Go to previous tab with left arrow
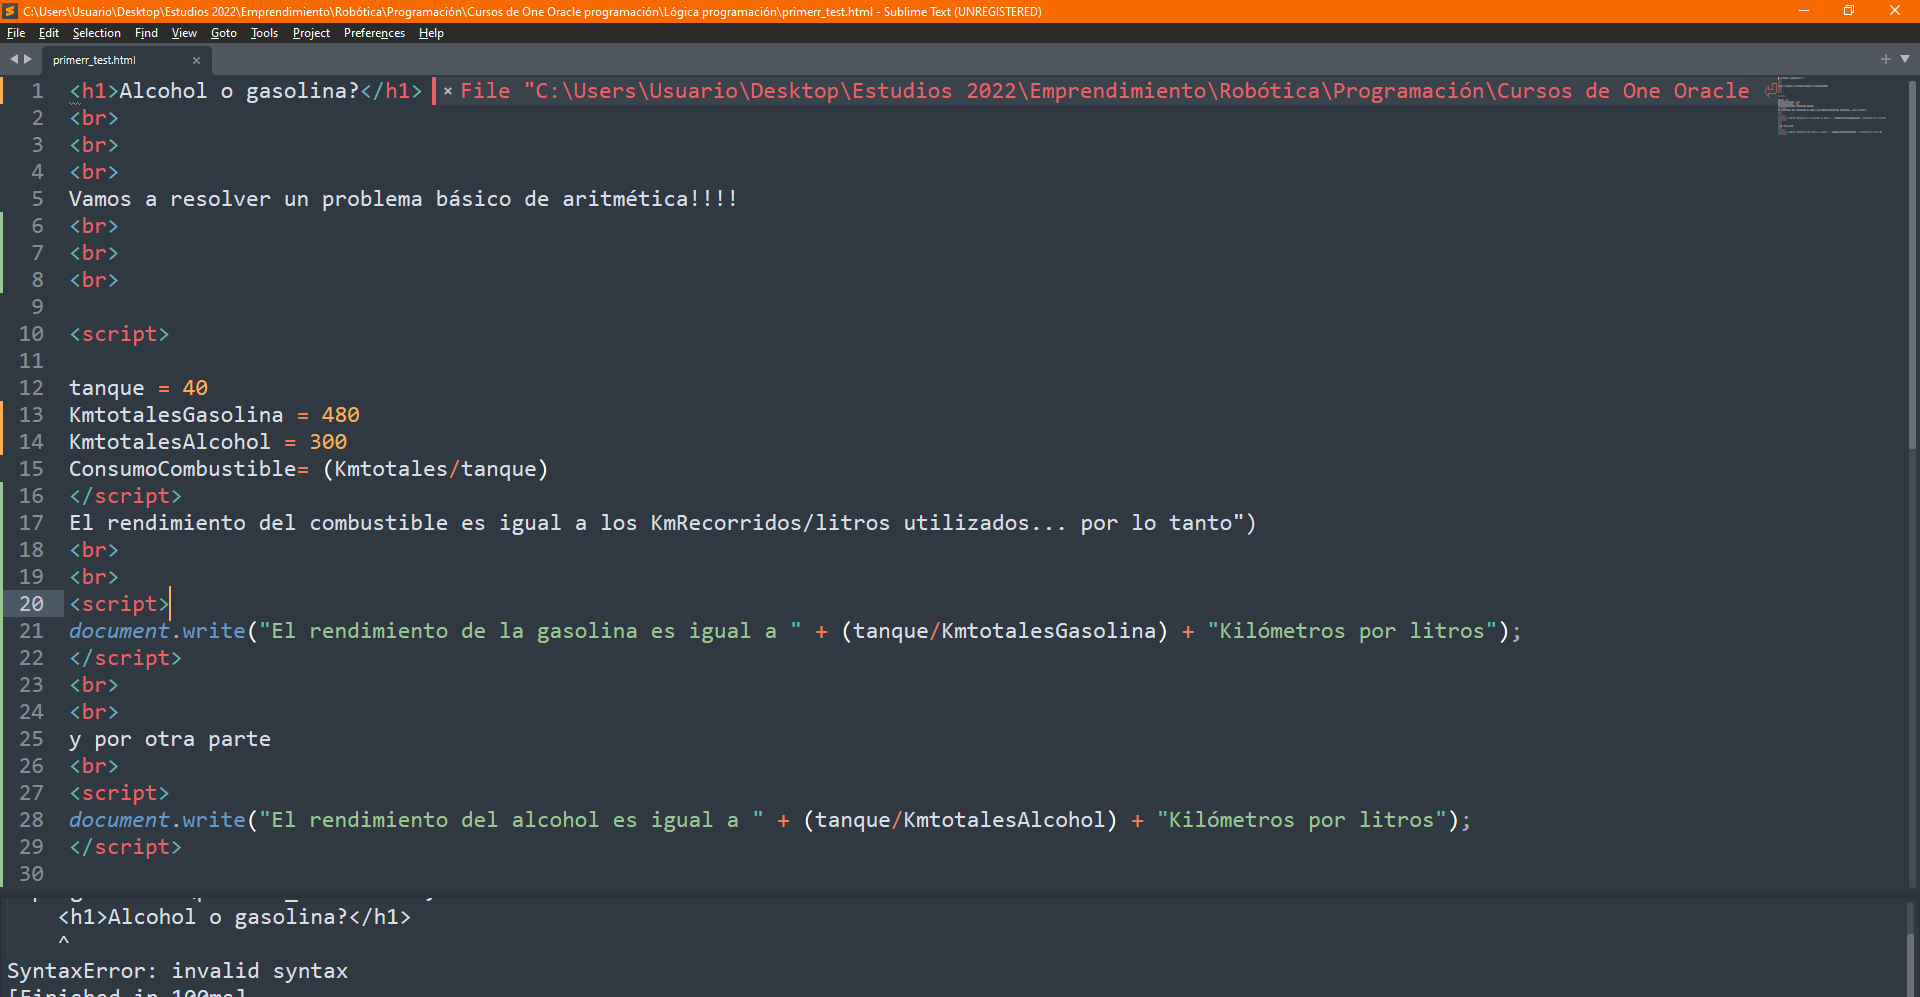The width and height of the screenshot is (1920, 997). (14, 59)
